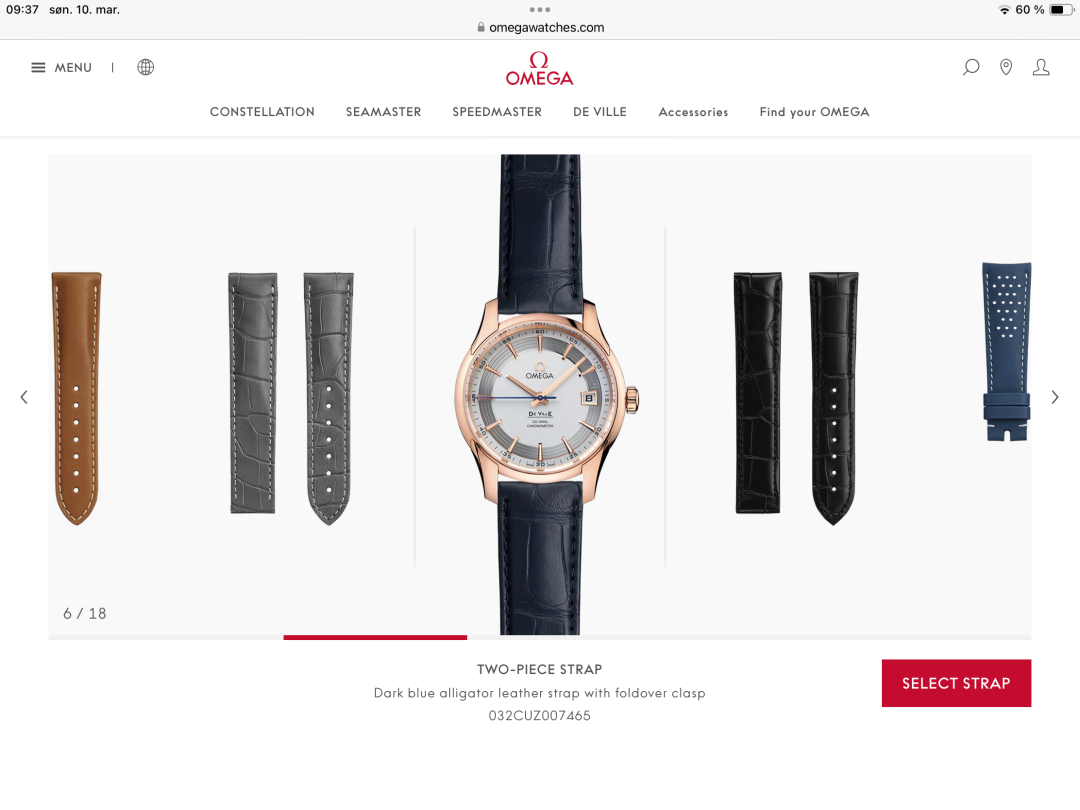Open Find your OMEGA link

[814, 112]
